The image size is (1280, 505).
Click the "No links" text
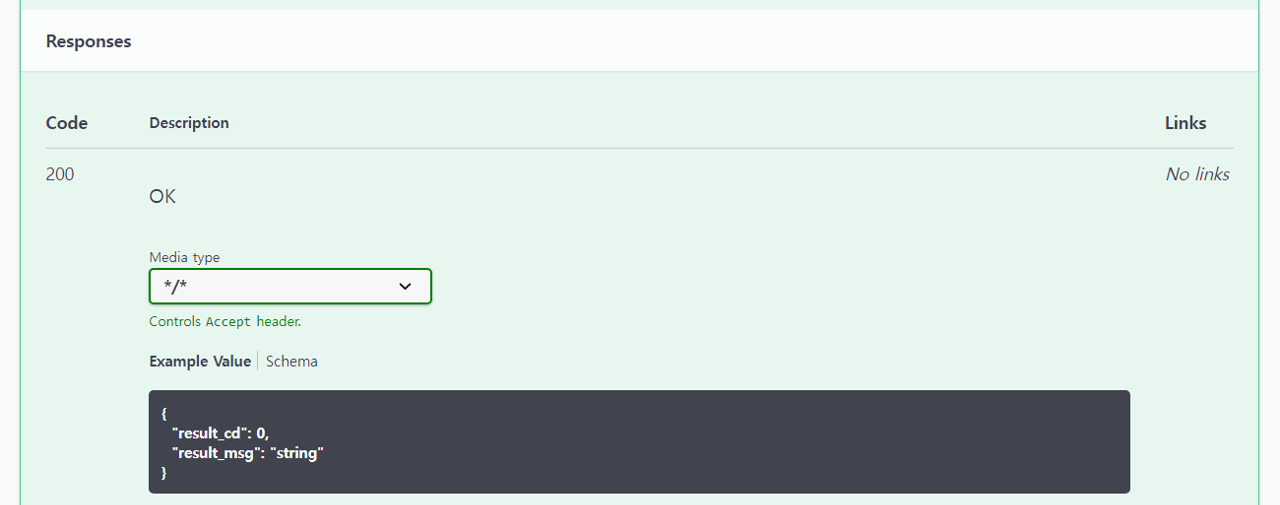1197,174
